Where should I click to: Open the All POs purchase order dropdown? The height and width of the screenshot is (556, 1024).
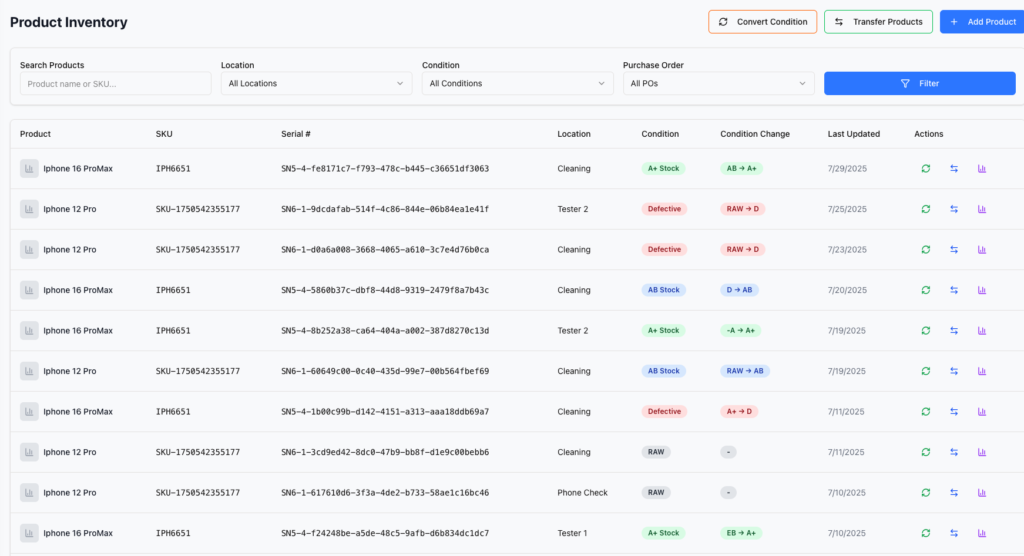[x=718, y=84]
